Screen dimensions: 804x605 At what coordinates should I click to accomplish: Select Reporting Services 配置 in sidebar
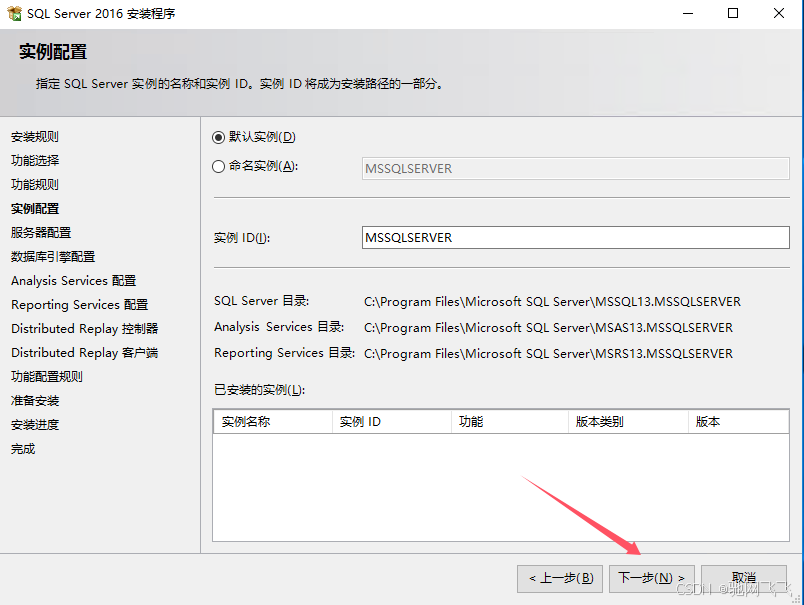pyautogui.click(x=79, y=305)
